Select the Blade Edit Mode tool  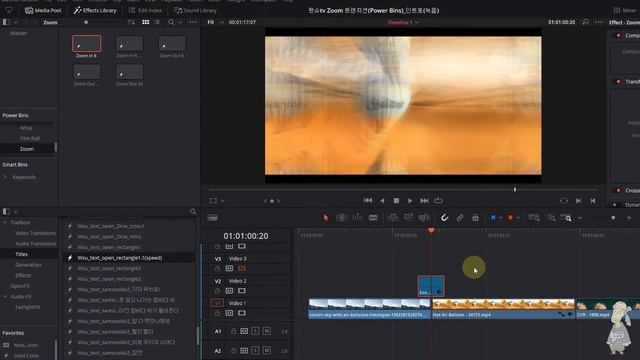pos(373,218)
